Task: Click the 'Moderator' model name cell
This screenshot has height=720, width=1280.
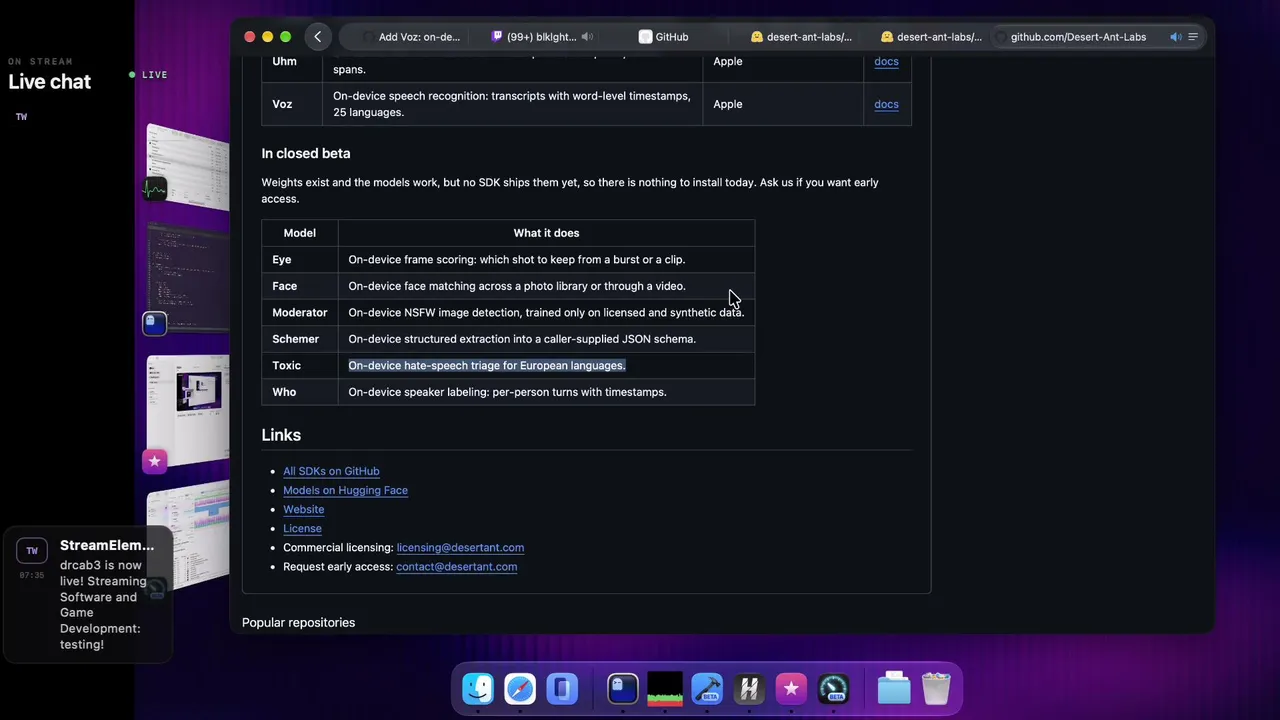Action: point(300,312)
